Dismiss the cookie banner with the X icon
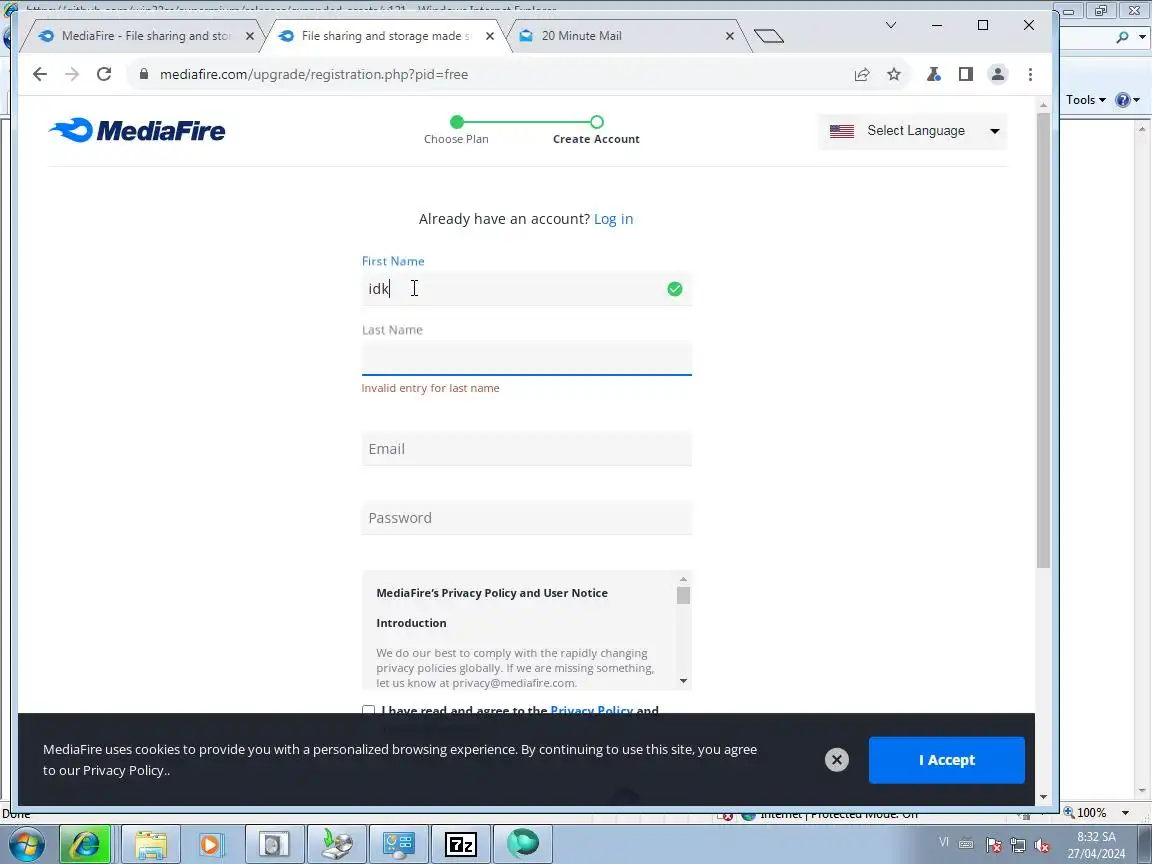Image resolution: width=1152 pixels, height=864 pixels. (836, 760)
